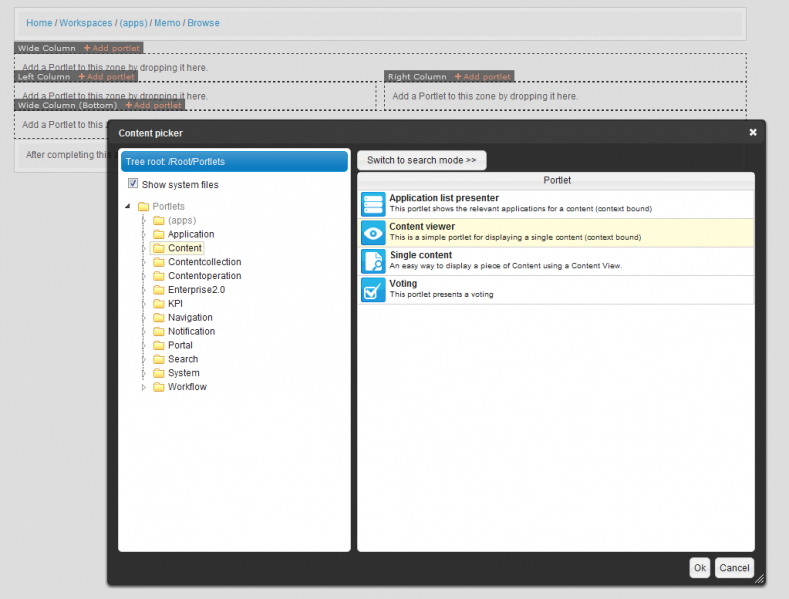Image resolution: width=789 pixels, height=599 pixels.
Task: Click the Cancel button
Action: coord(734,568)
